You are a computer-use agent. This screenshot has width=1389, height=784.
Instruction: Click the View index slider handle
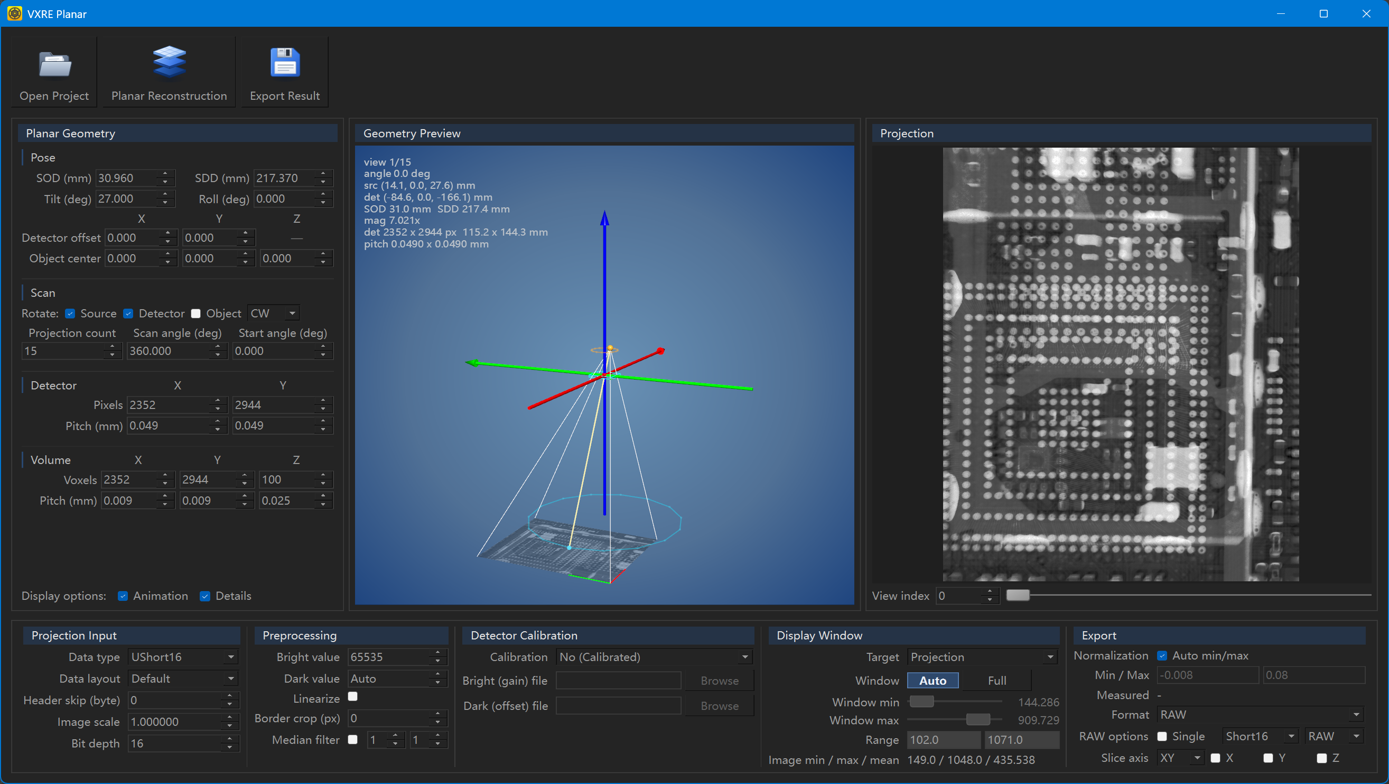pyautogui.click(x=1018, y=596)
